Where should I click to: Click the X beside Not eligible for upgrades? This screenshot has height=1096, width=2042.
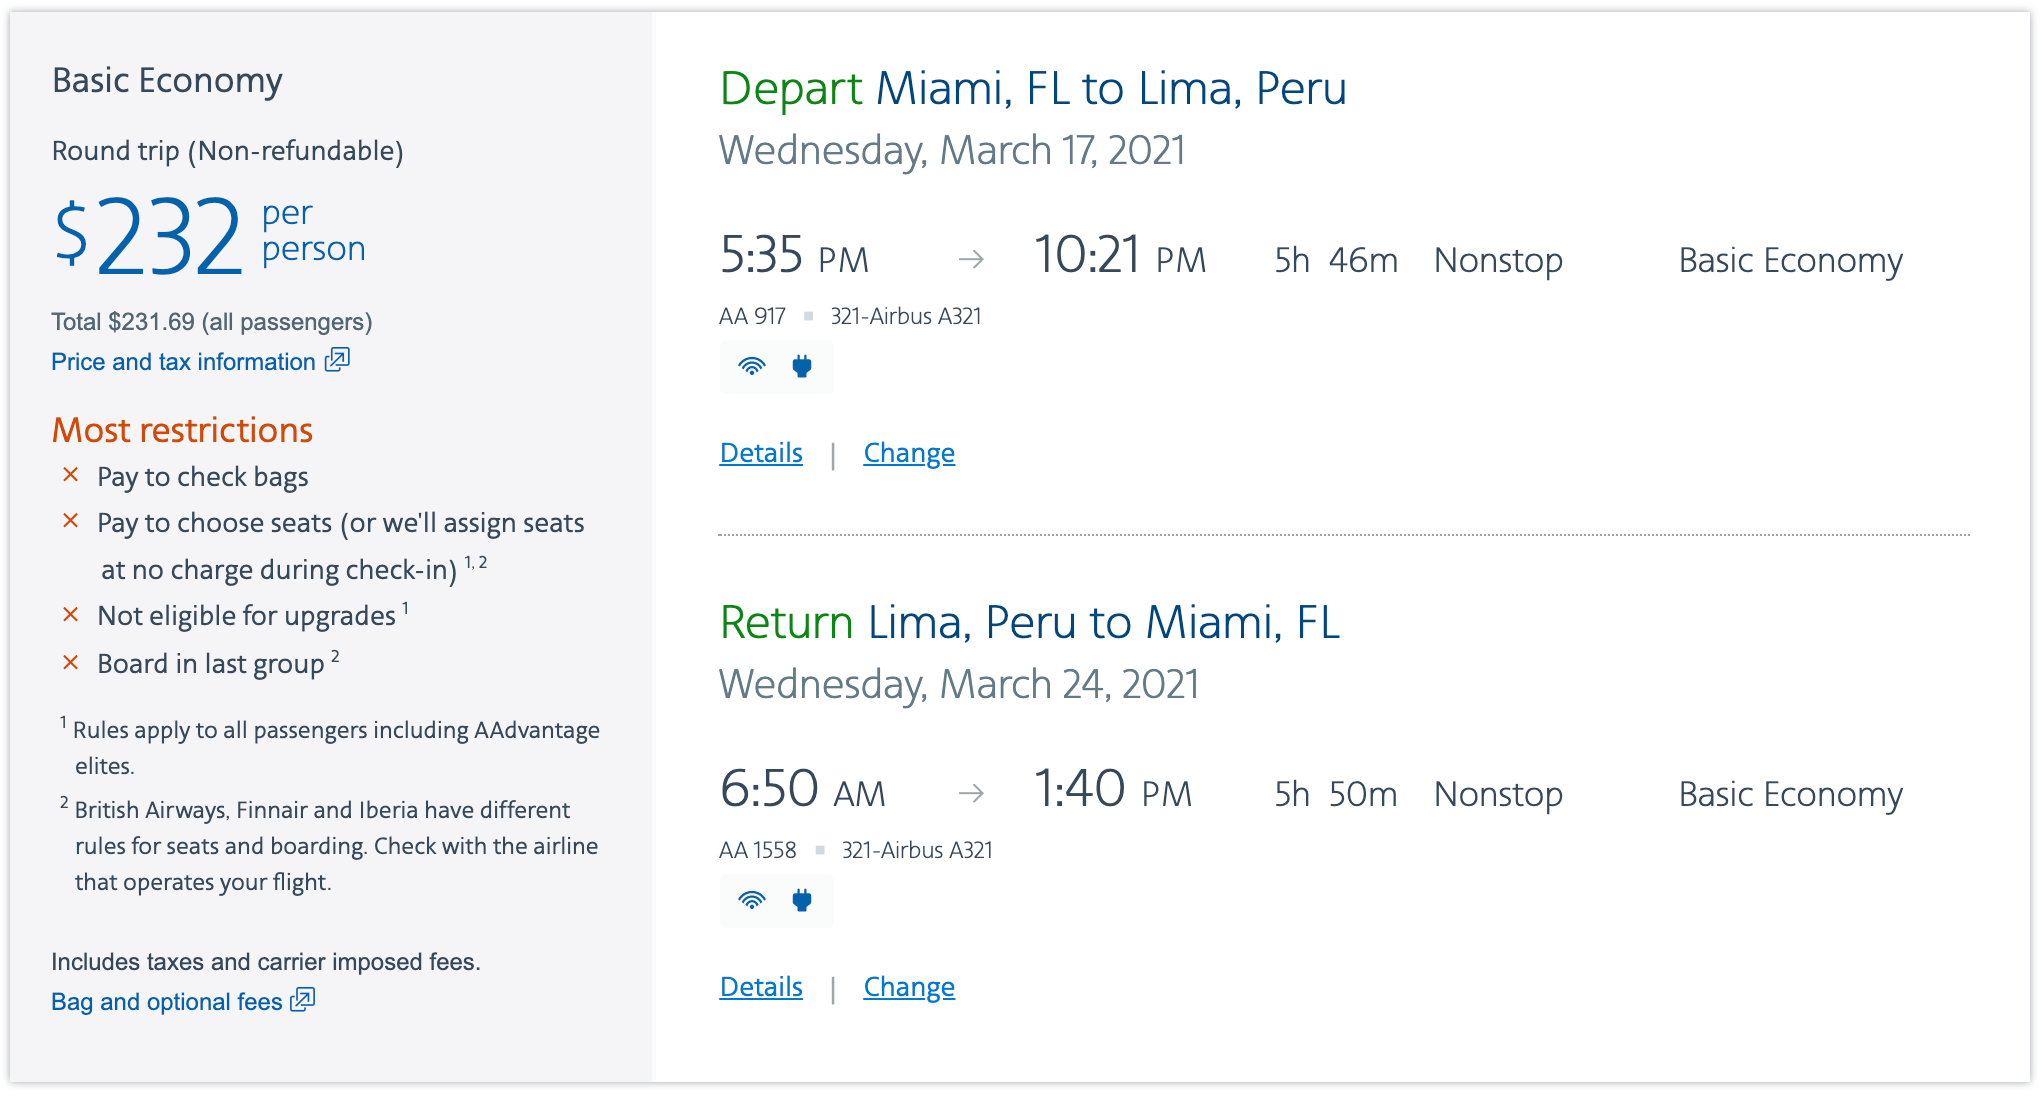click(x=71, y=615)
